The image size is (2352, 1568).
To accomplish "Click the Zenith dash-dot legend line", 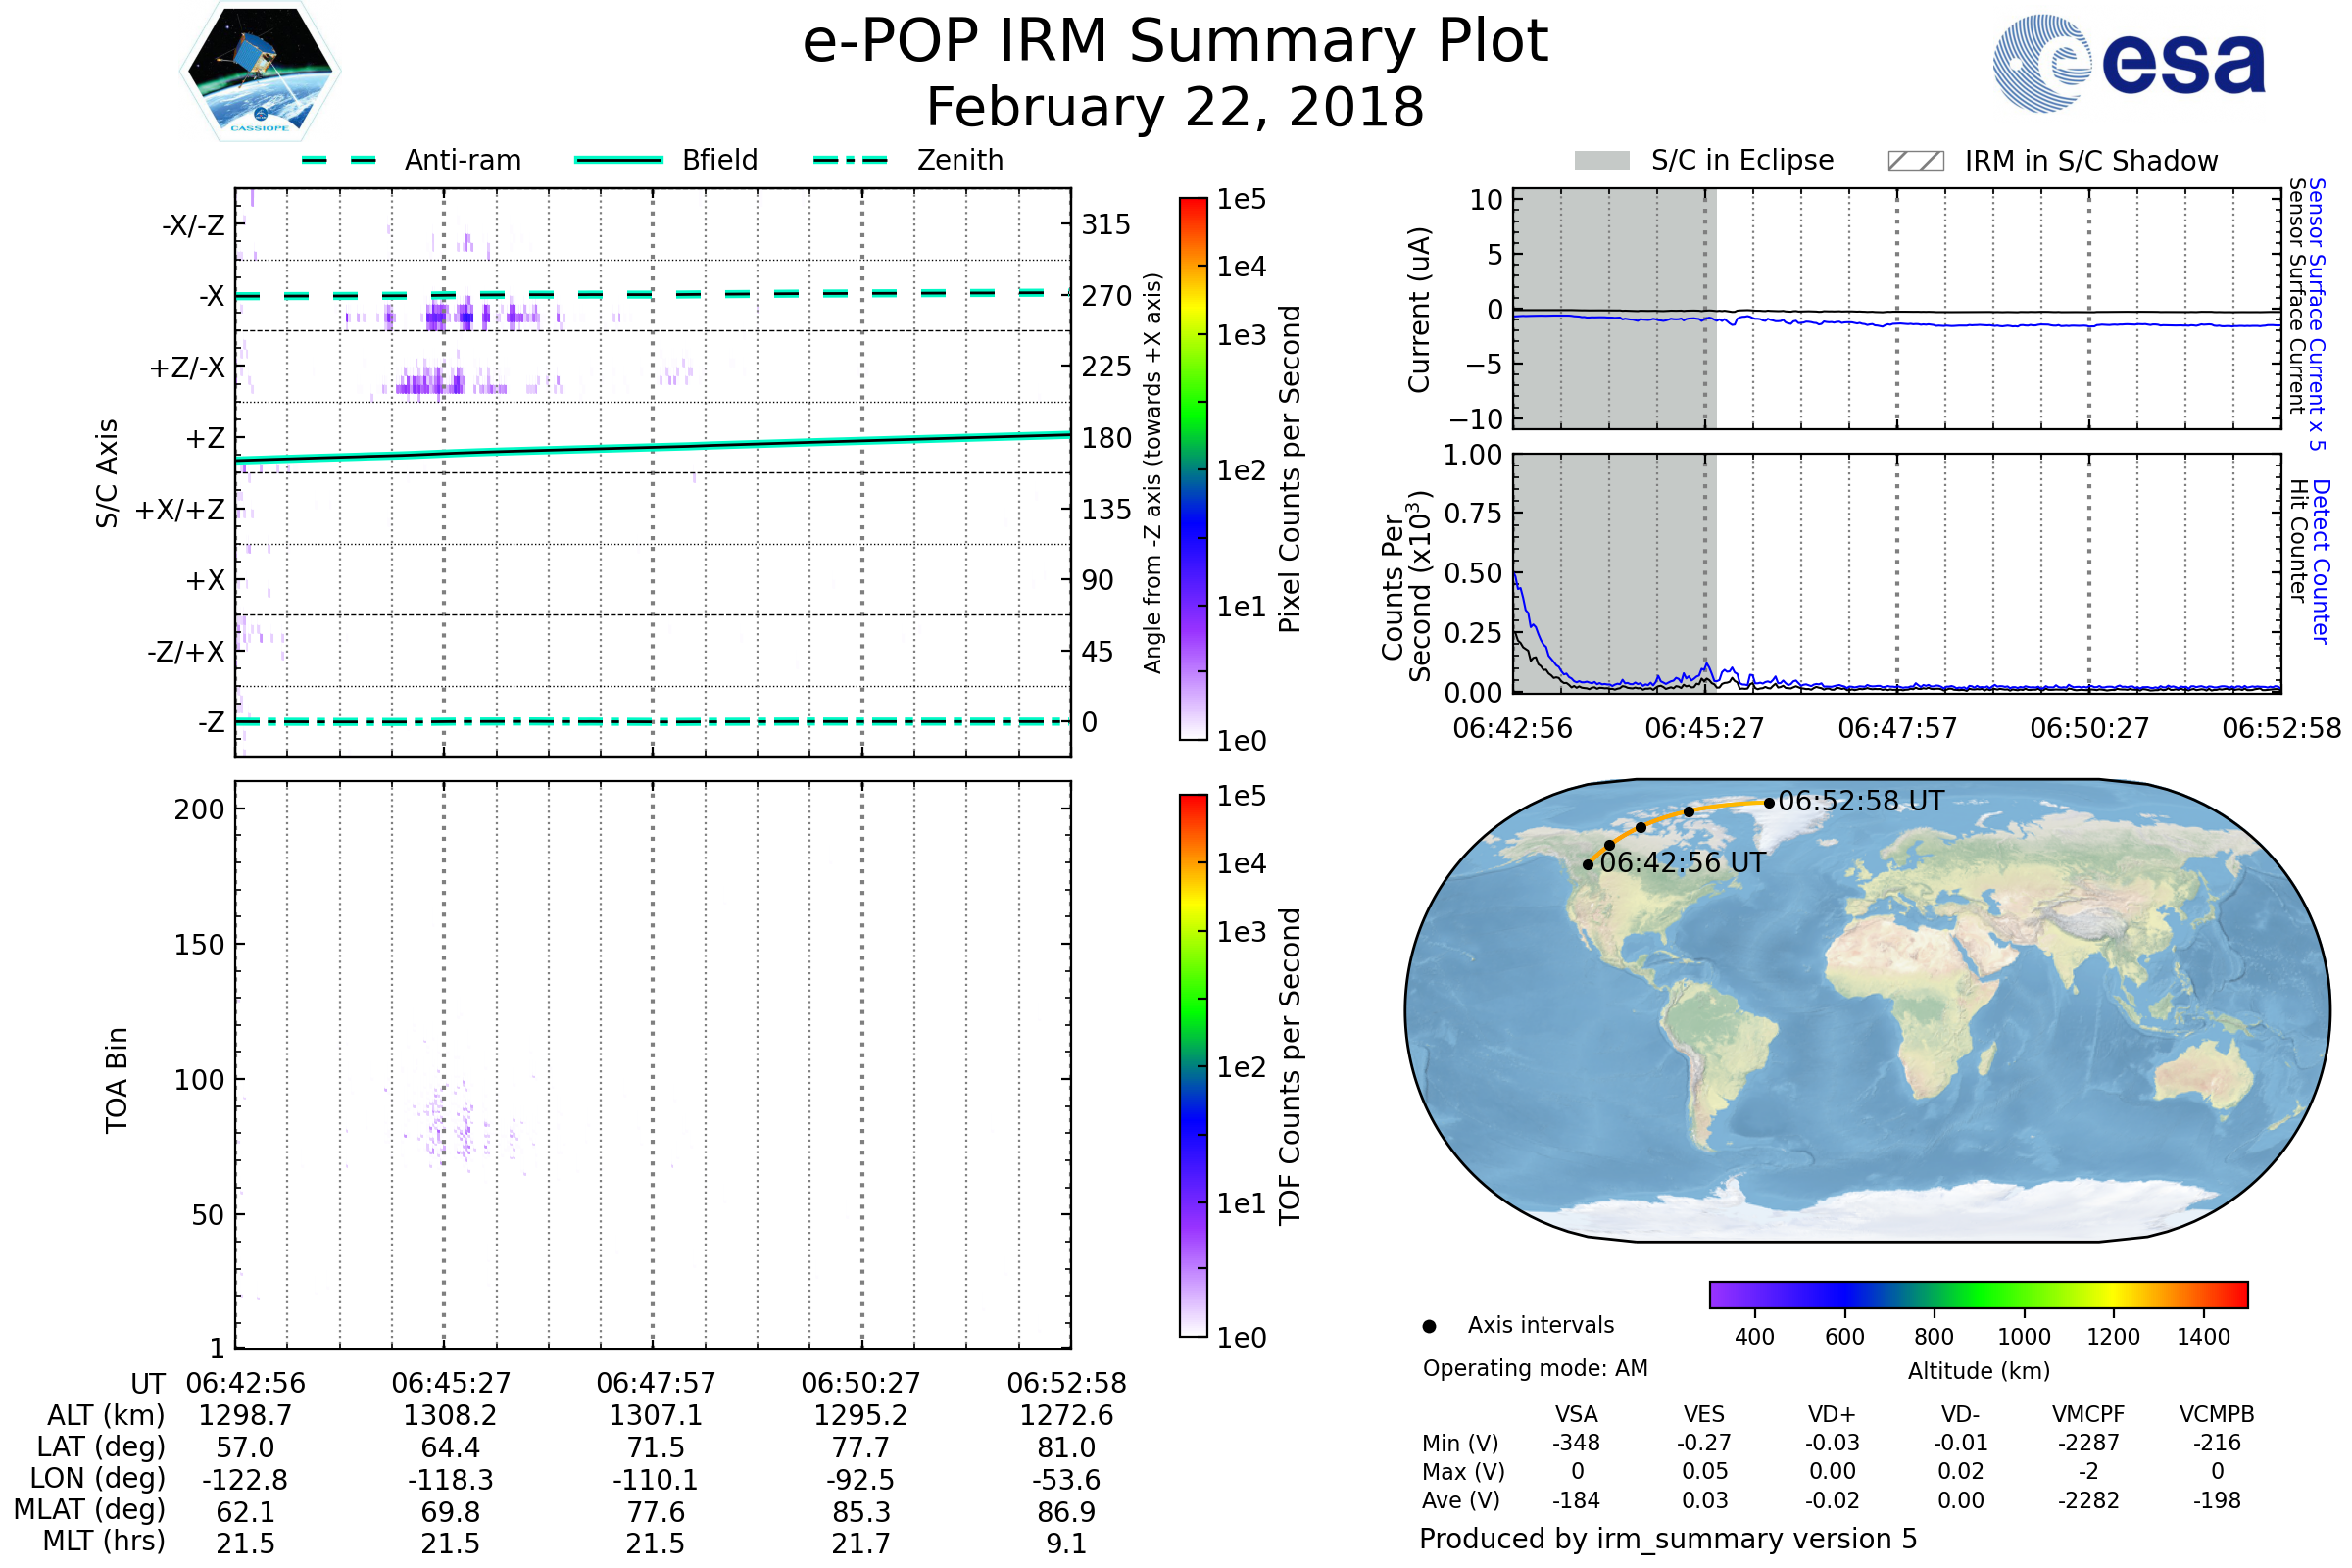I will 851,160.
